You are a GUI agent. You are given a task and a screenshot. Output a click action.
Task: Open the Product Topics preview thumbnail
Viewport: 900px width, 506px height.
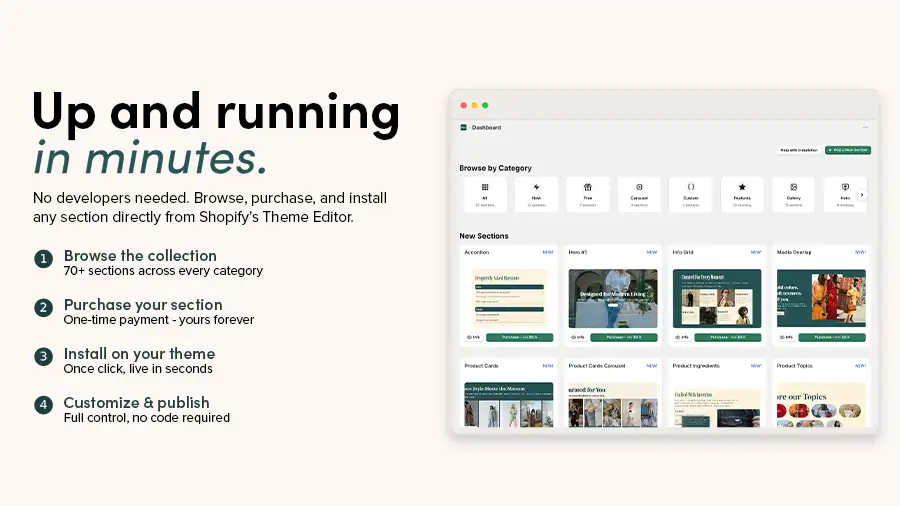[x=821, y=405]
